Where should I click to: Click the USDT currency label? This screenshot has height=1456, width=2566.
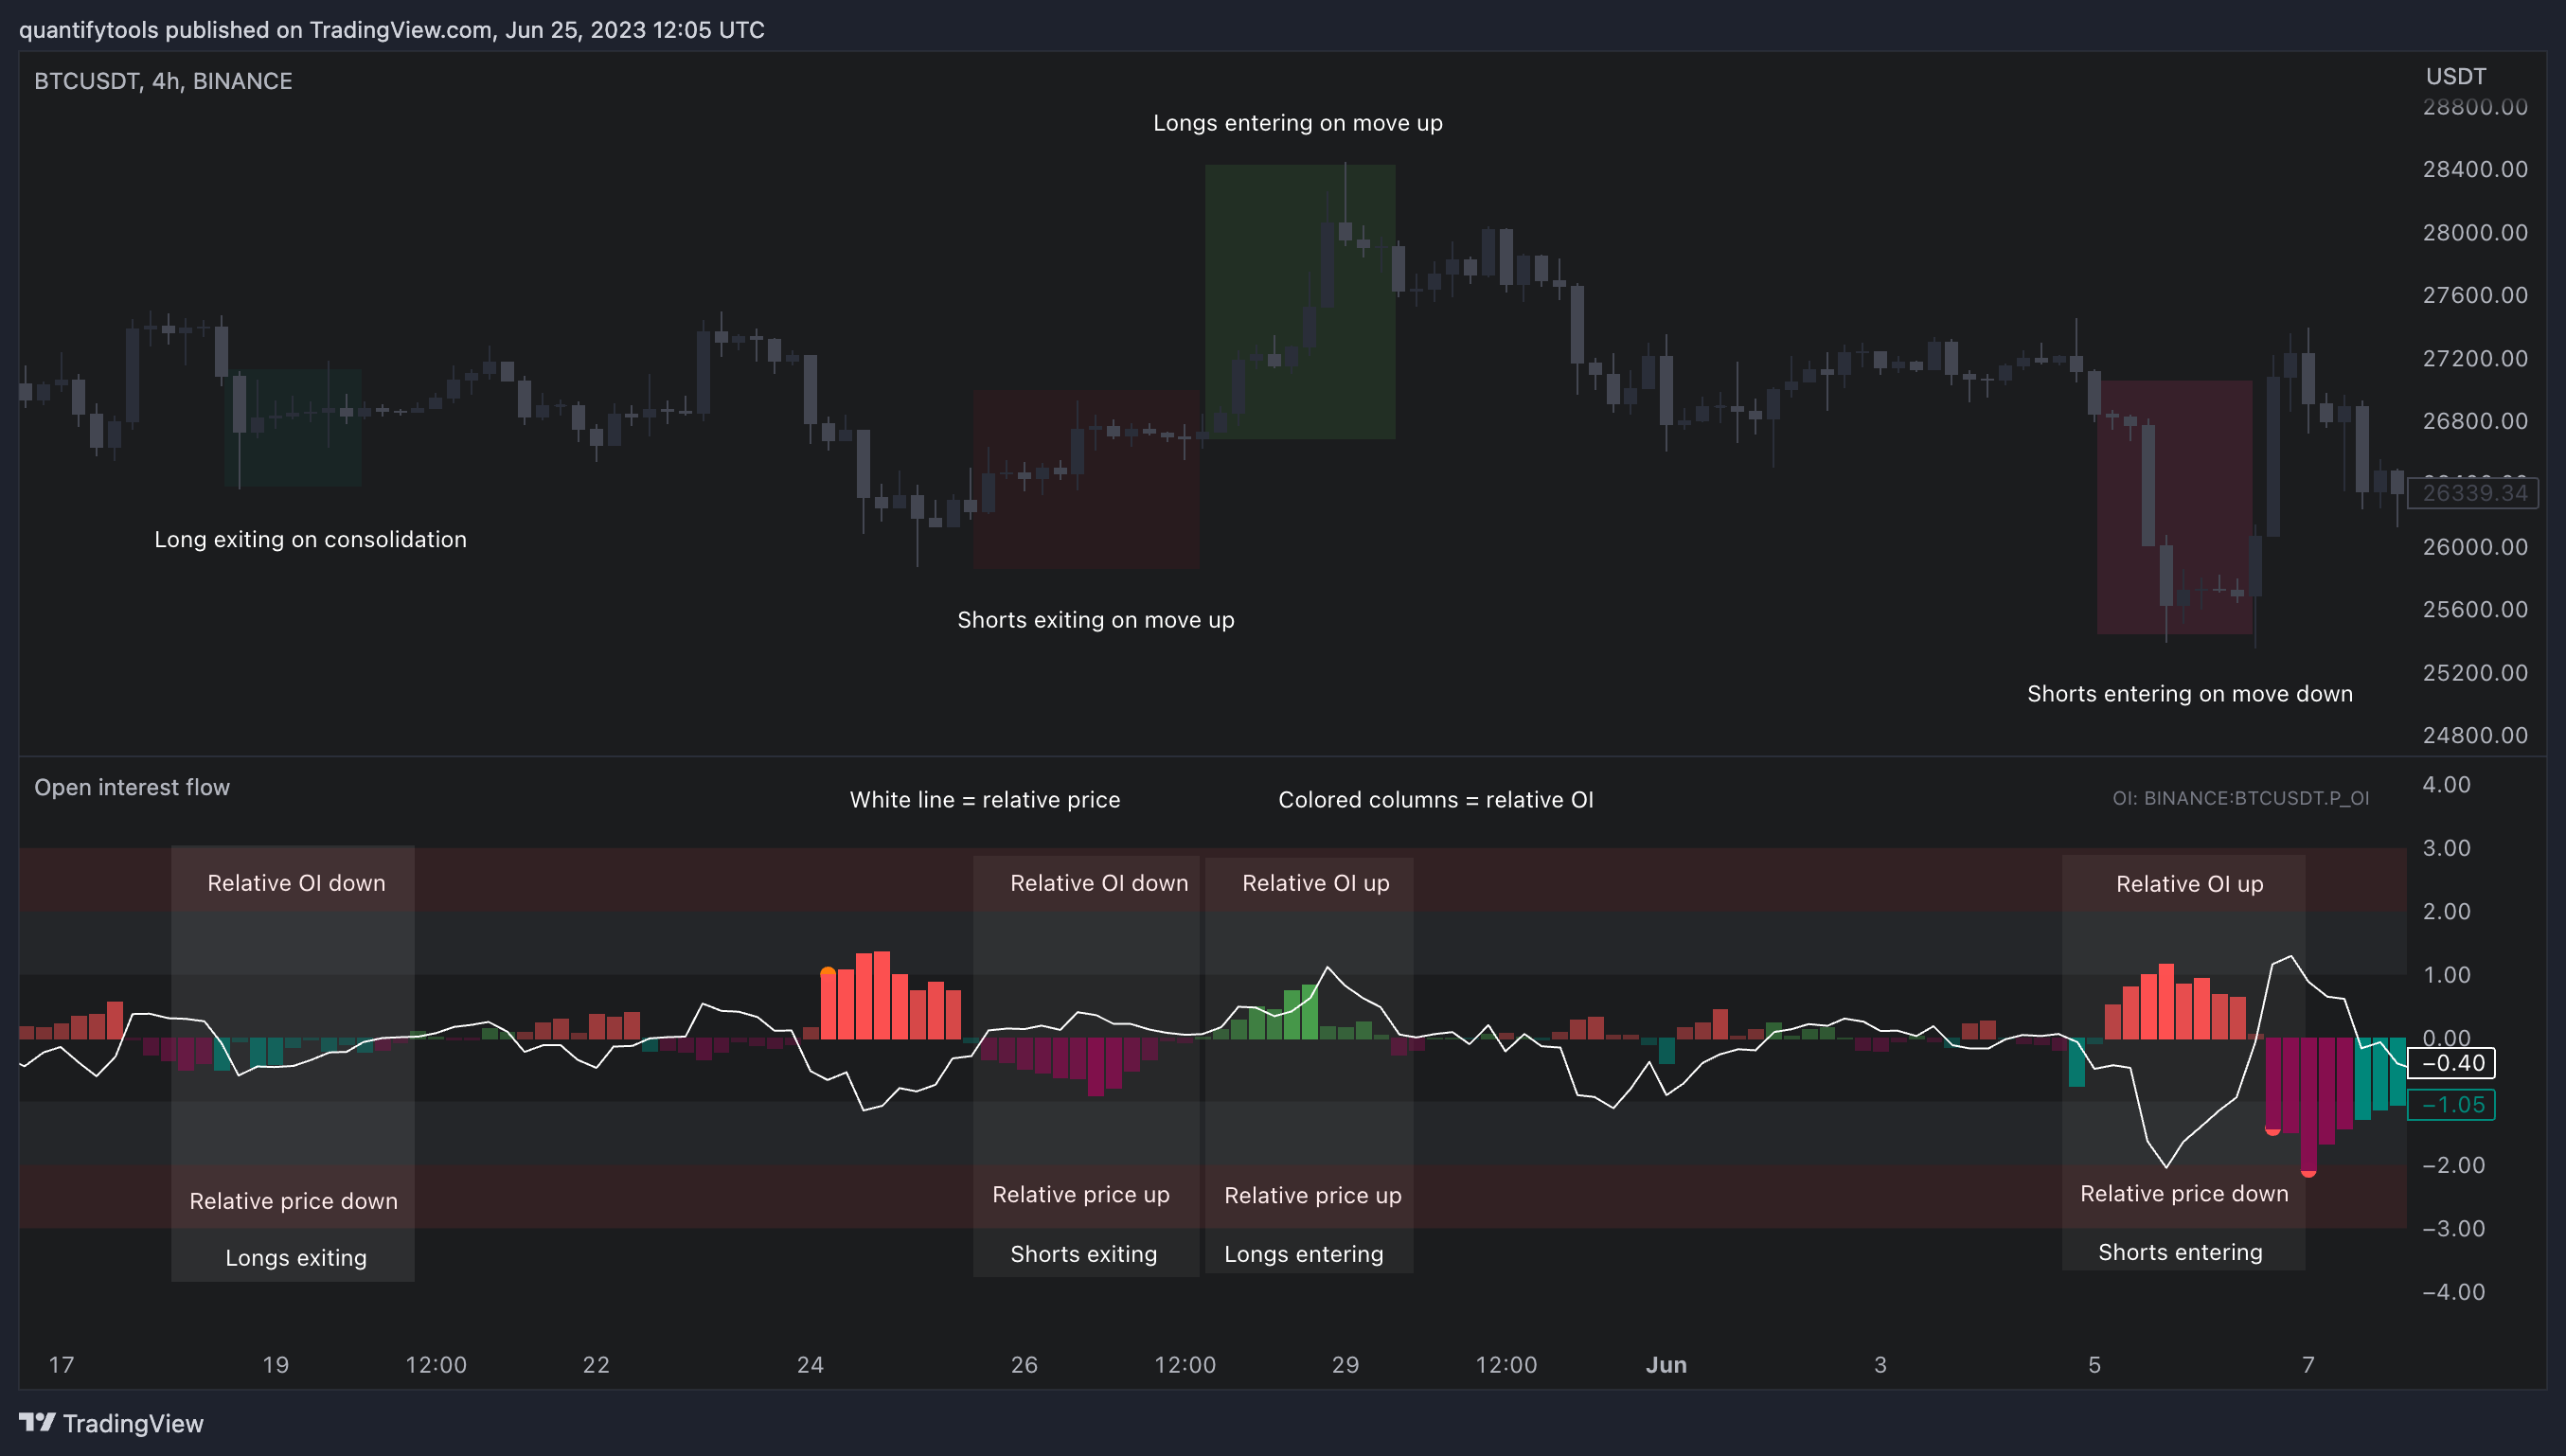[2455, 76]
